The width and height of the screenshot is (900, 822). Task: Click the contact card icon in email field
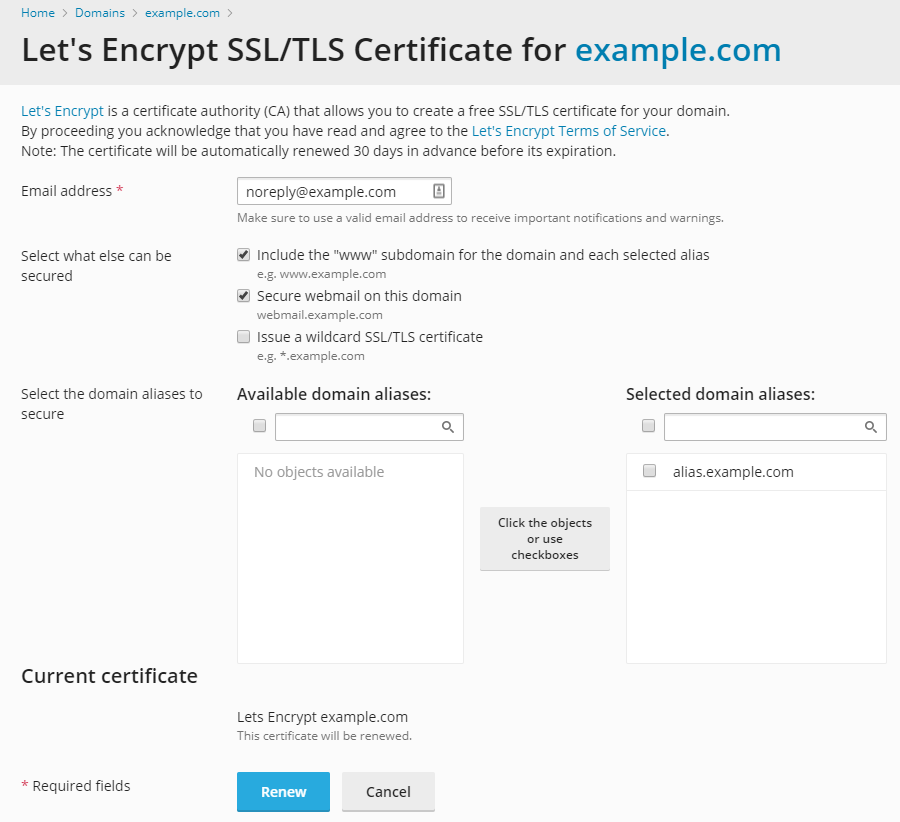[x=439, y=192]
